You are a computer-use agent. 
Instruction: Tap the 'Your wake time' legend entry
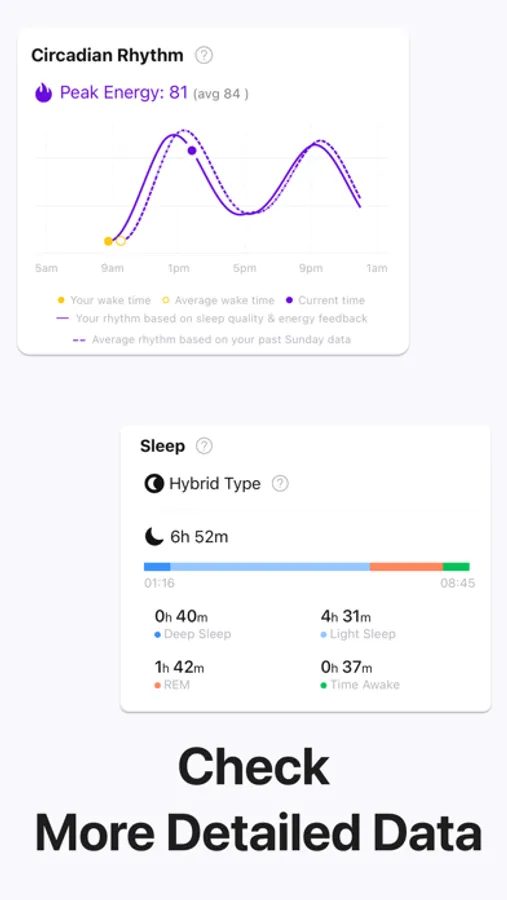coord(104,300)
